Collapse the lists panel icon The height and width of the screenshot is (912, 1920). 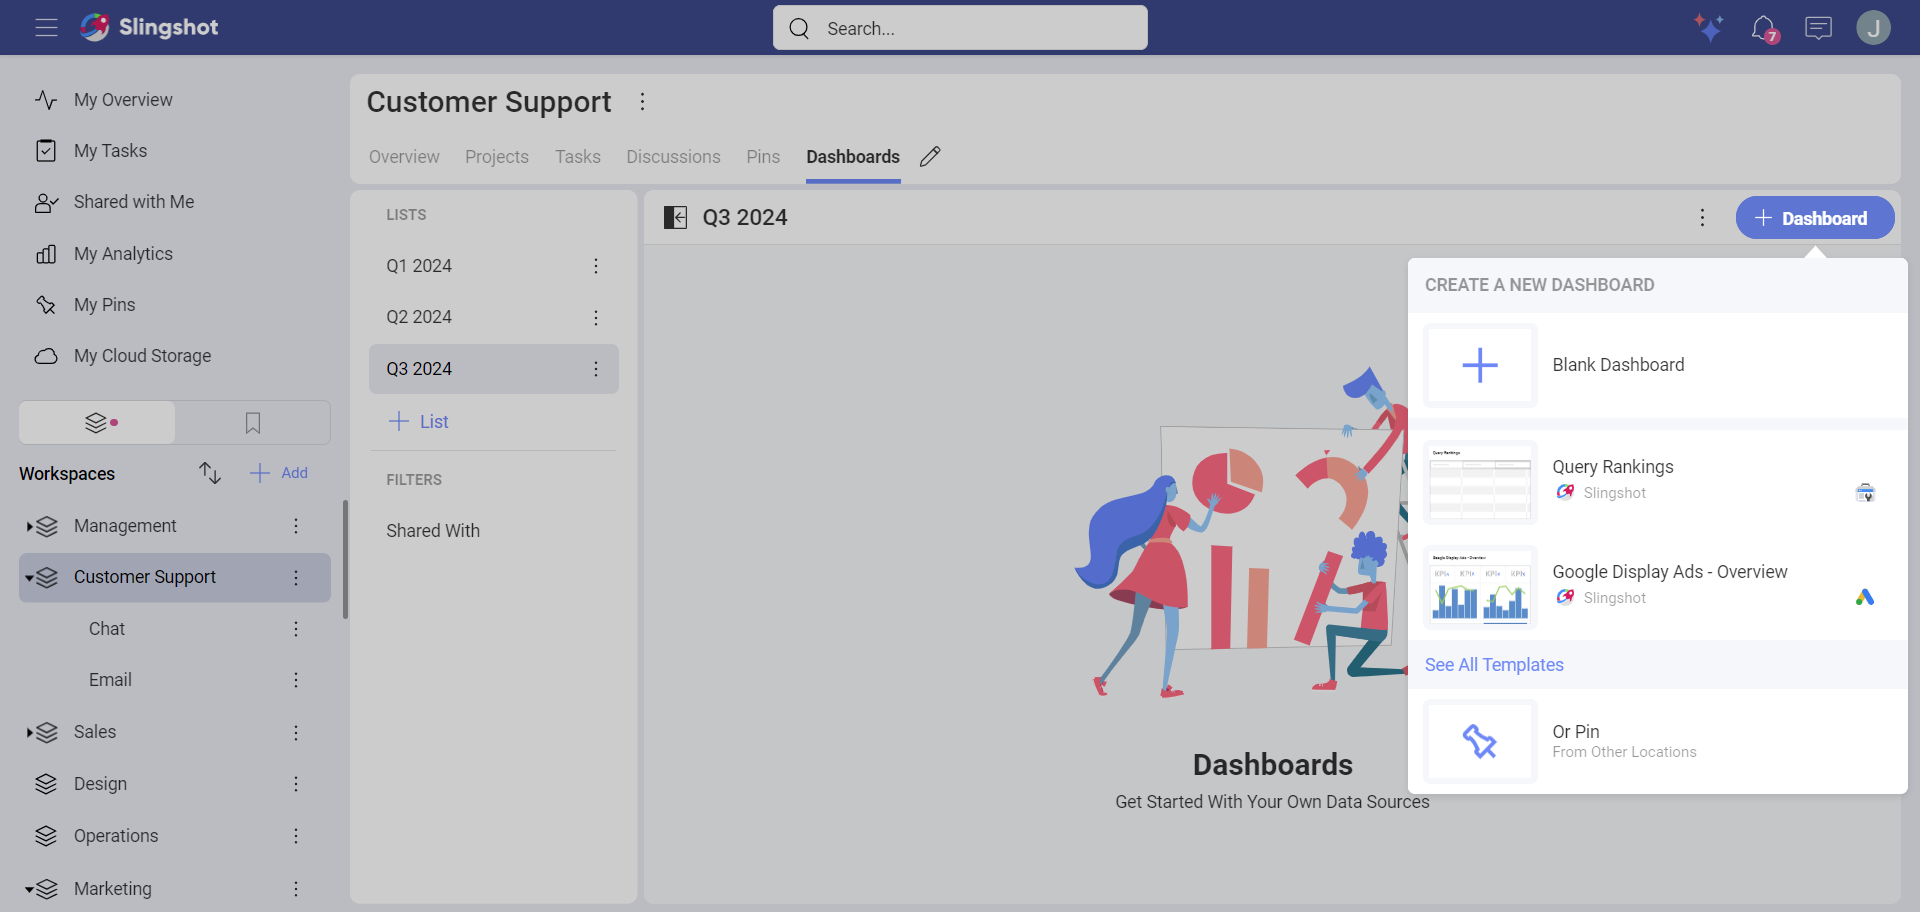676,218
